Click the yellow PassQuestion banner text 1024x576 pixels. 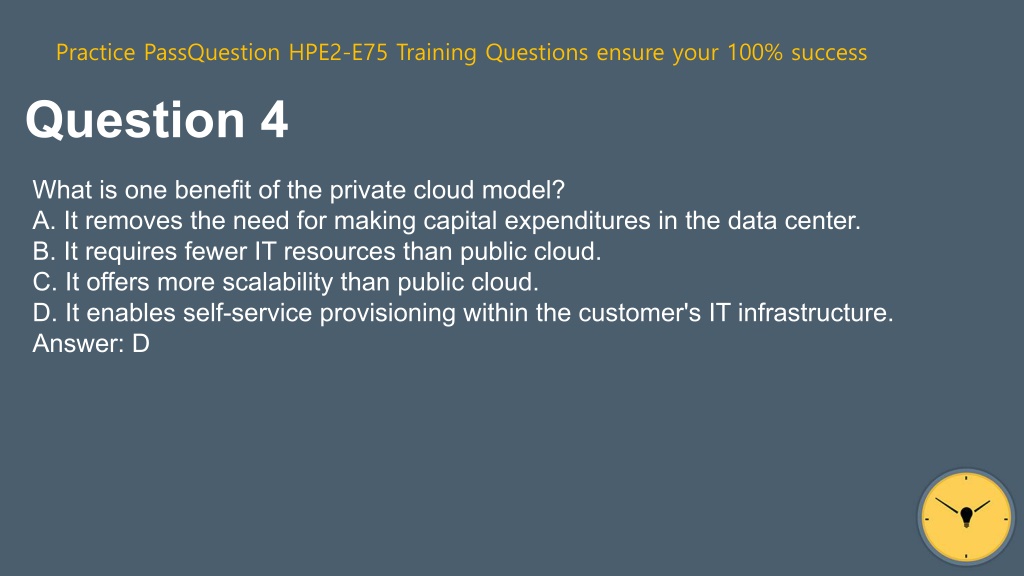461,52
